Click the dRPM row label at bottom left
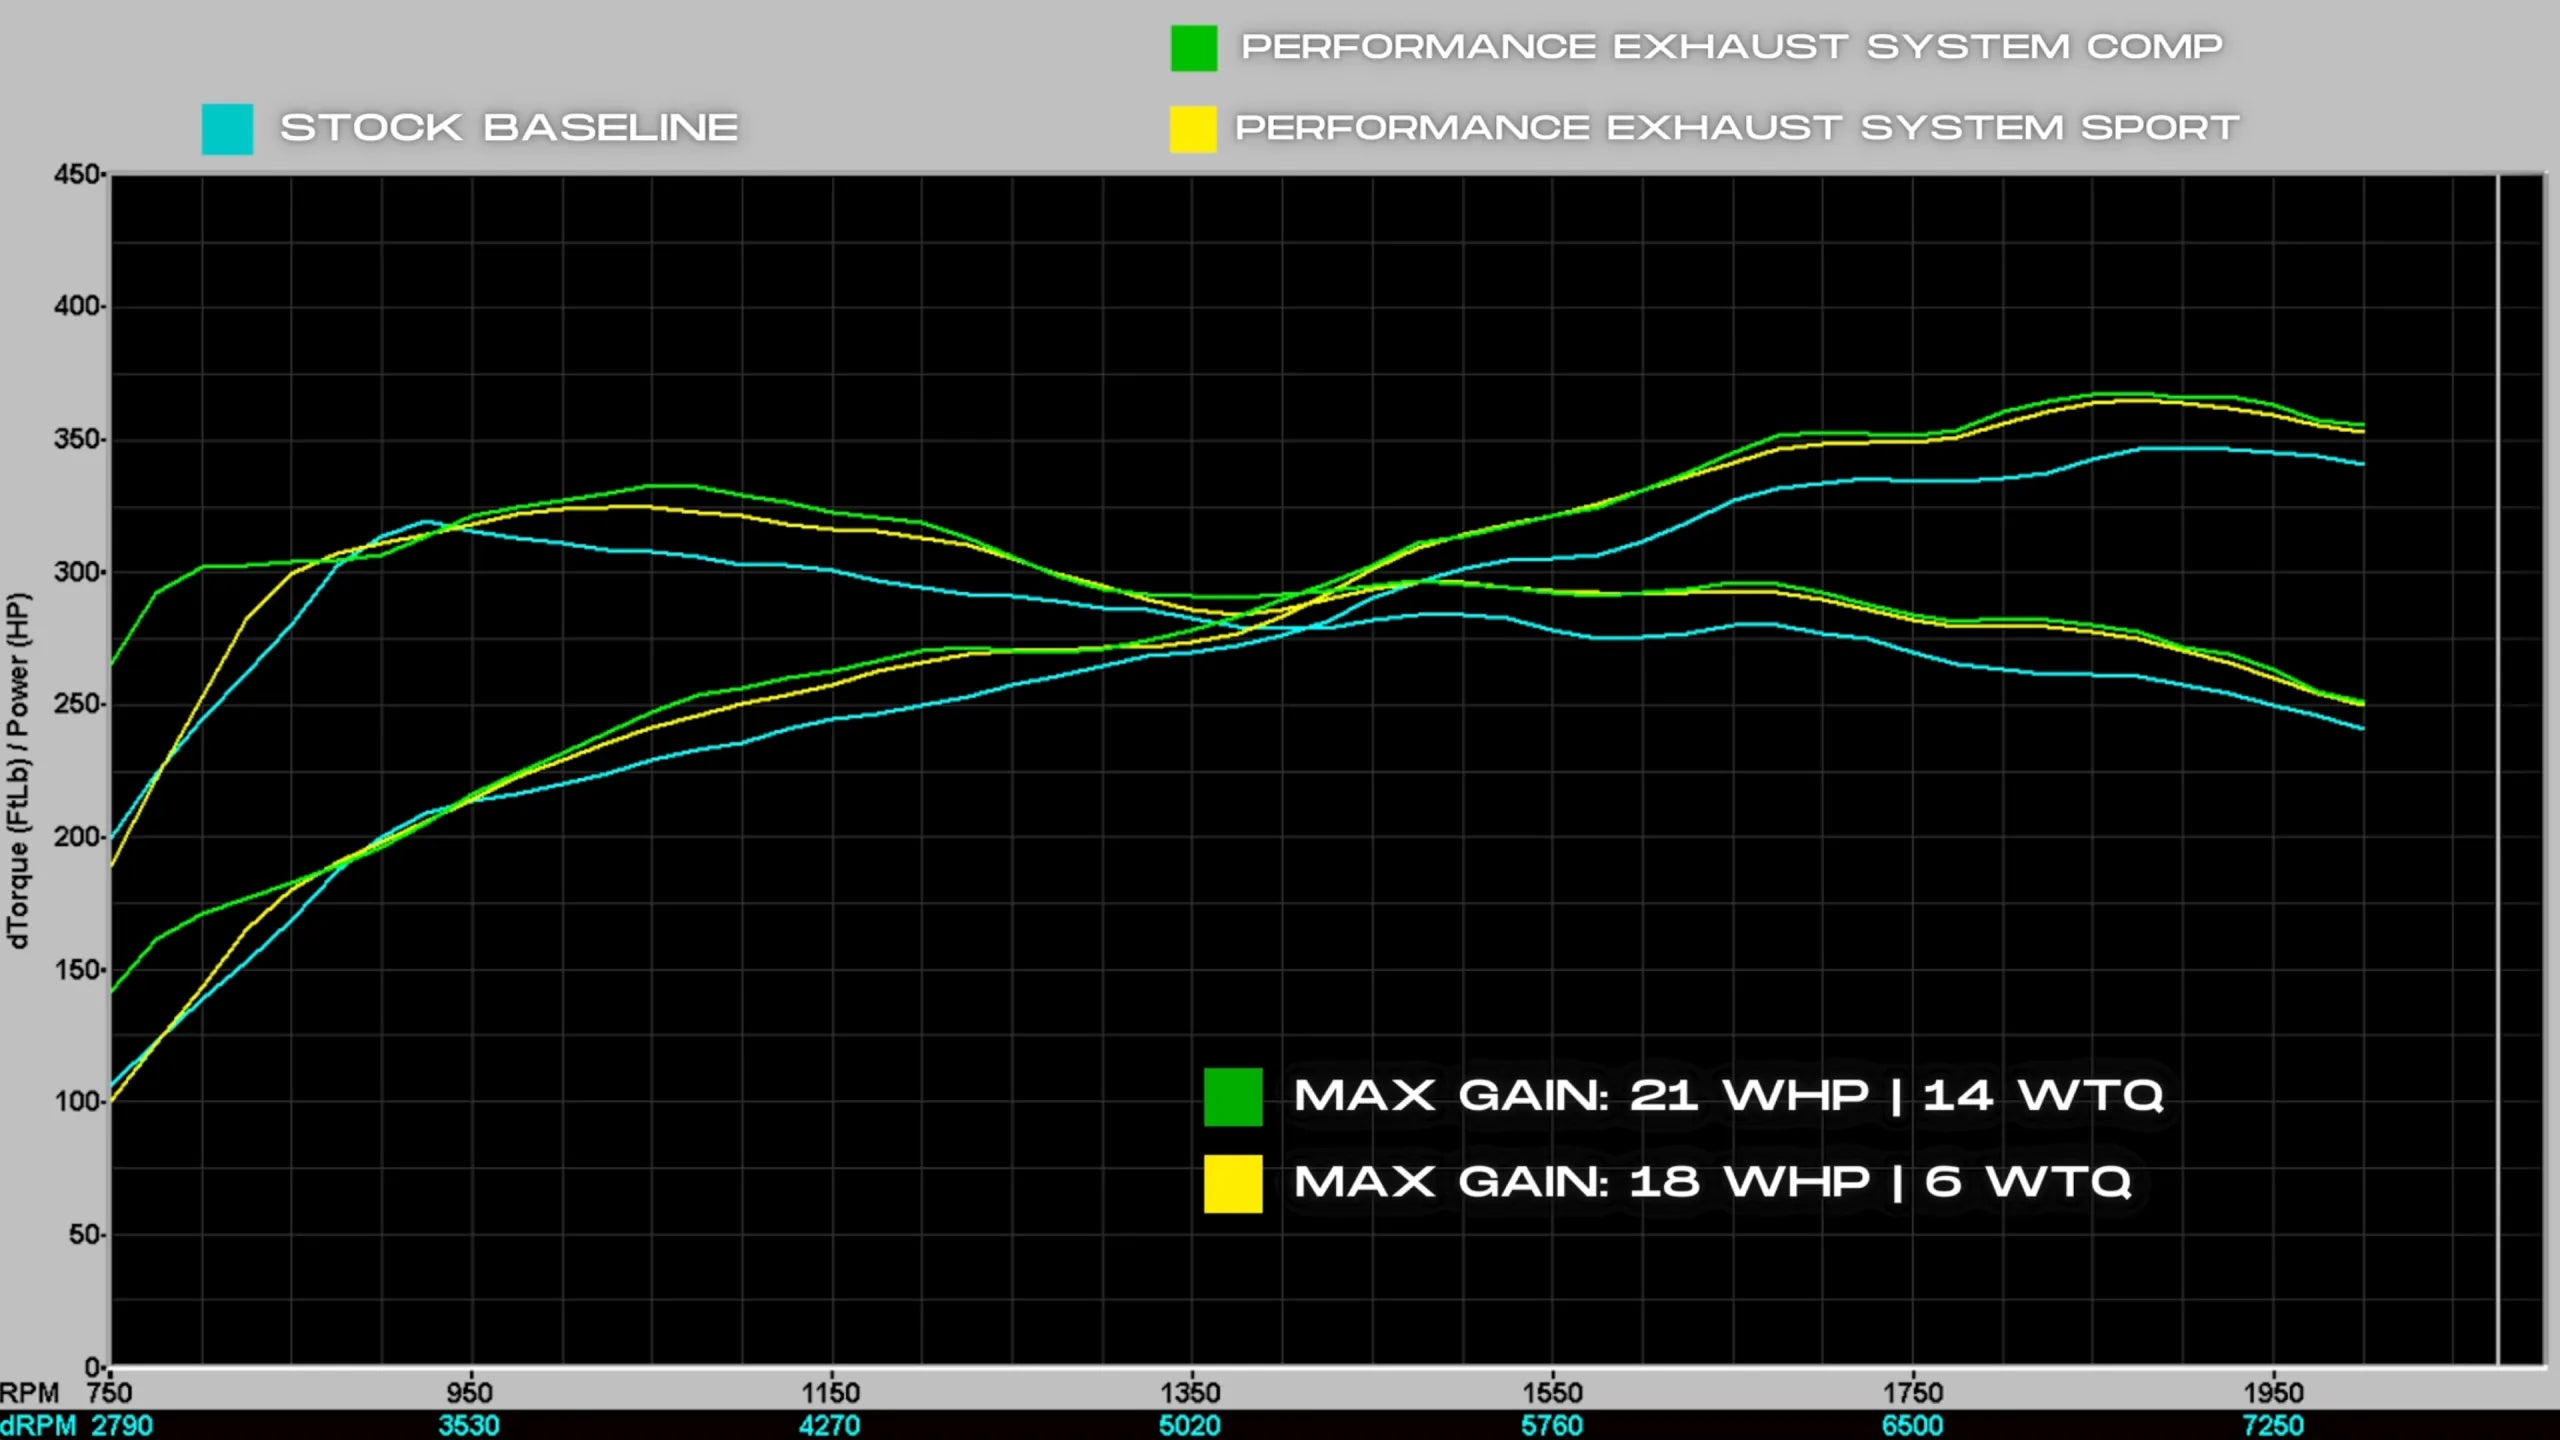Screen dimensions: 2560x1440 coord(38,1425)
